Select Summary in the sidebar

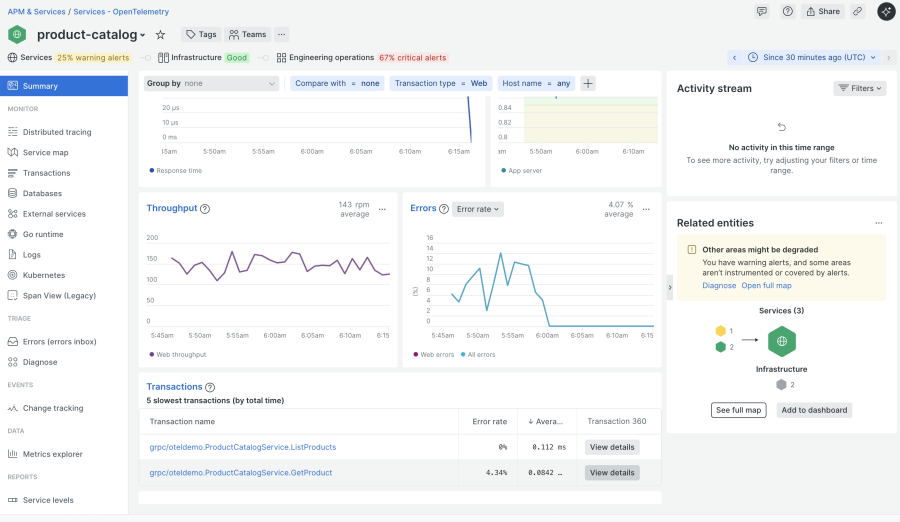pyautogui.click(x=64, y=86)
